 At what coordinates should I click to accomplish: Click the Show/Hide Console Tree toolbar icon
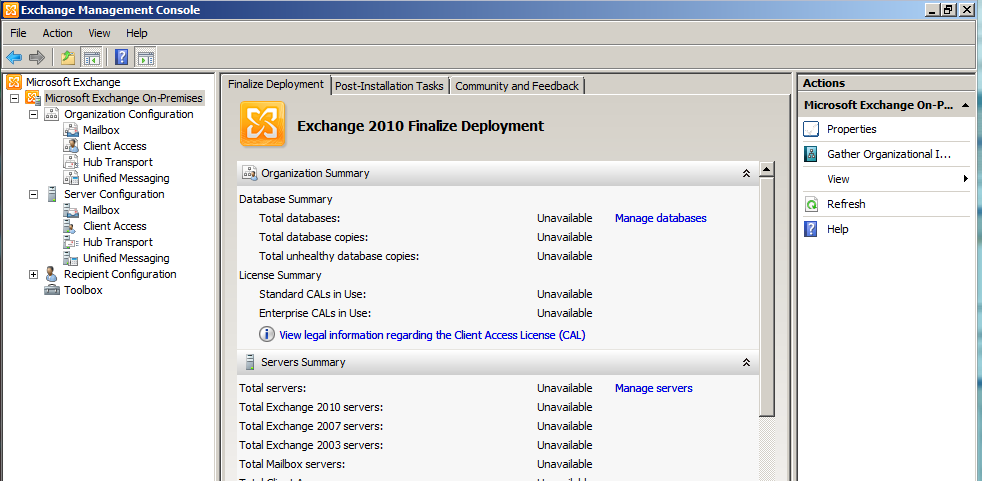pos(92,58)
